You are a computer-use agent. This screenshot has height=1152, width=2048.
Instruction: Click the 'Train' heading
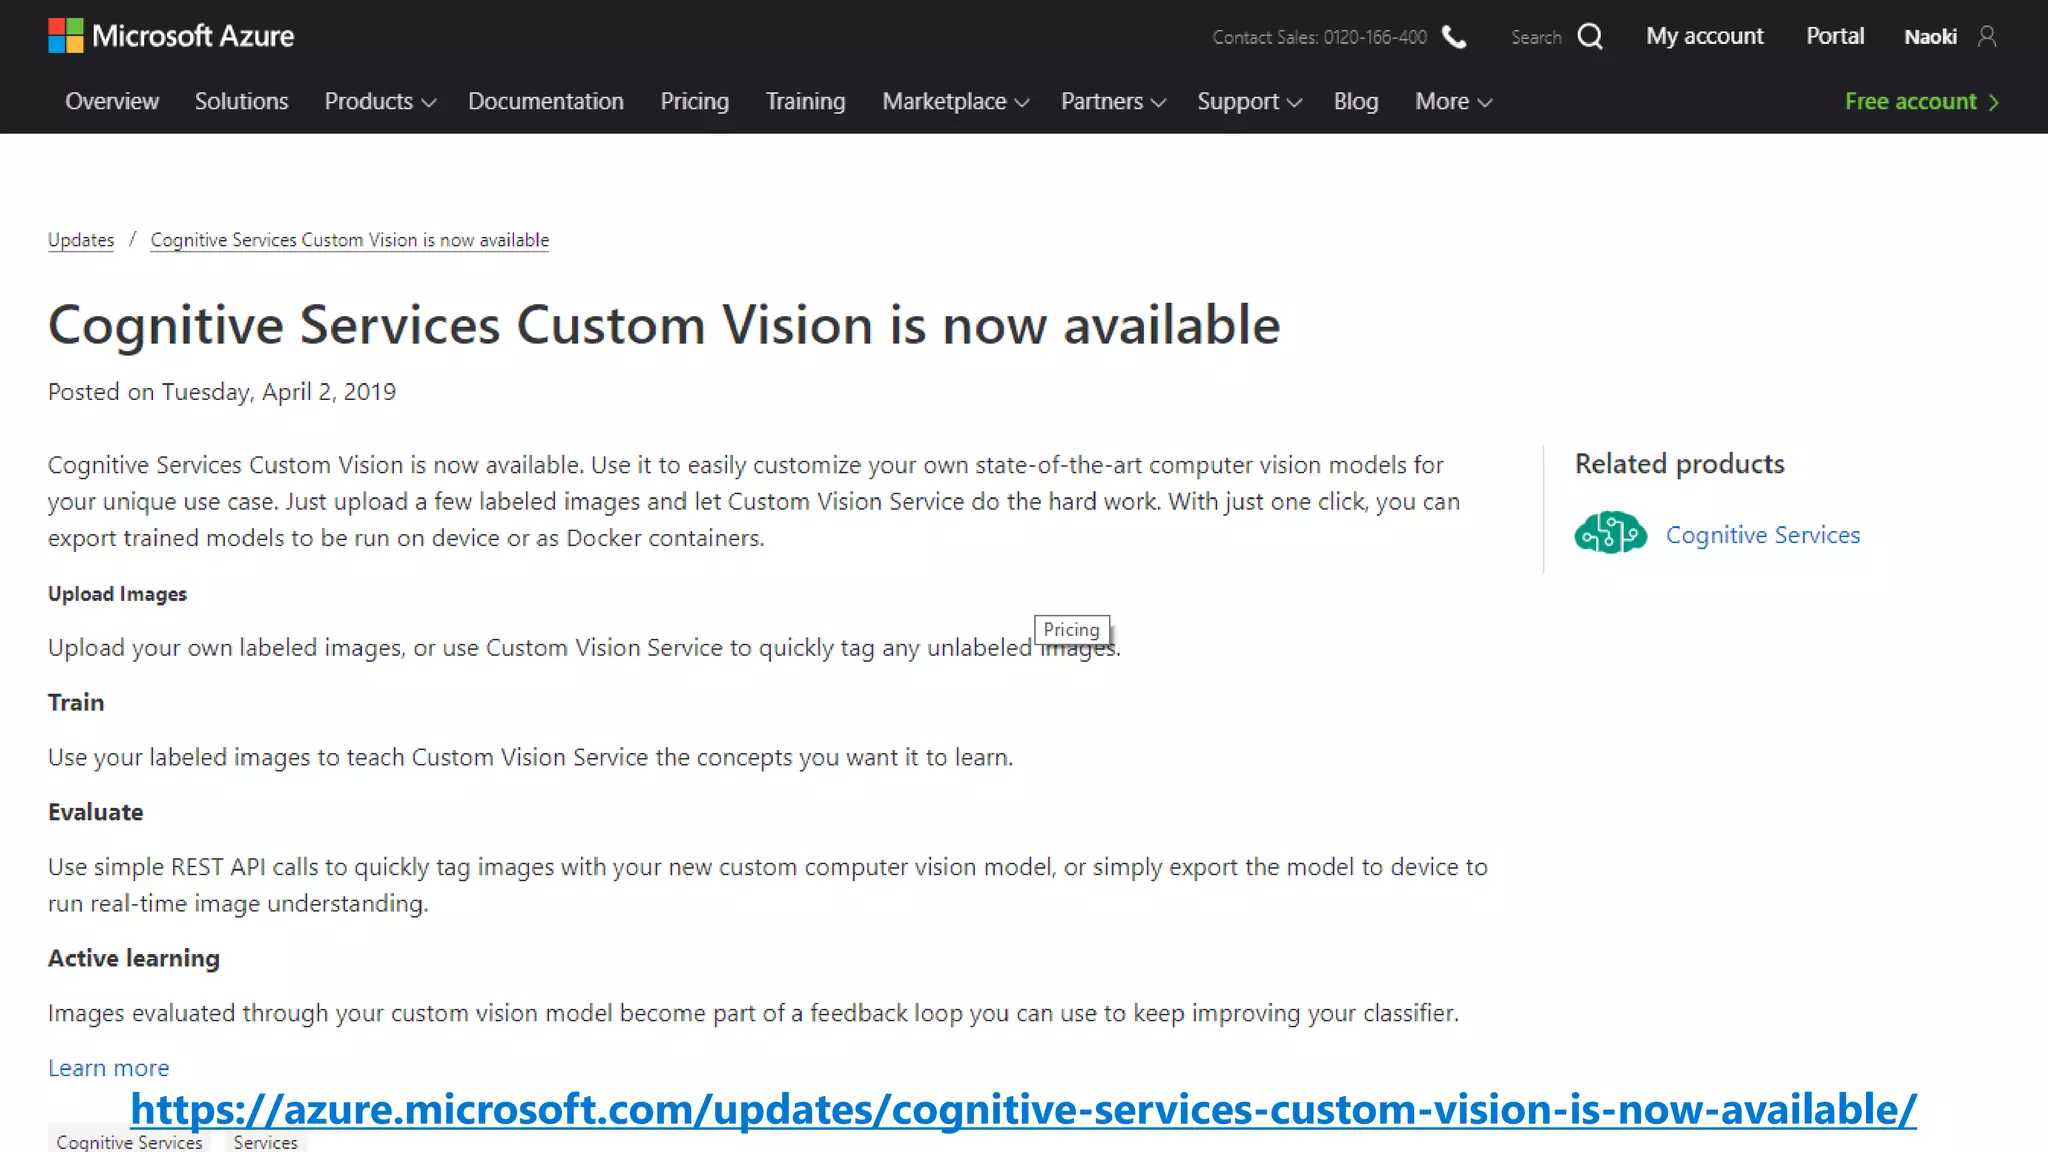click(x=76, y=703)
